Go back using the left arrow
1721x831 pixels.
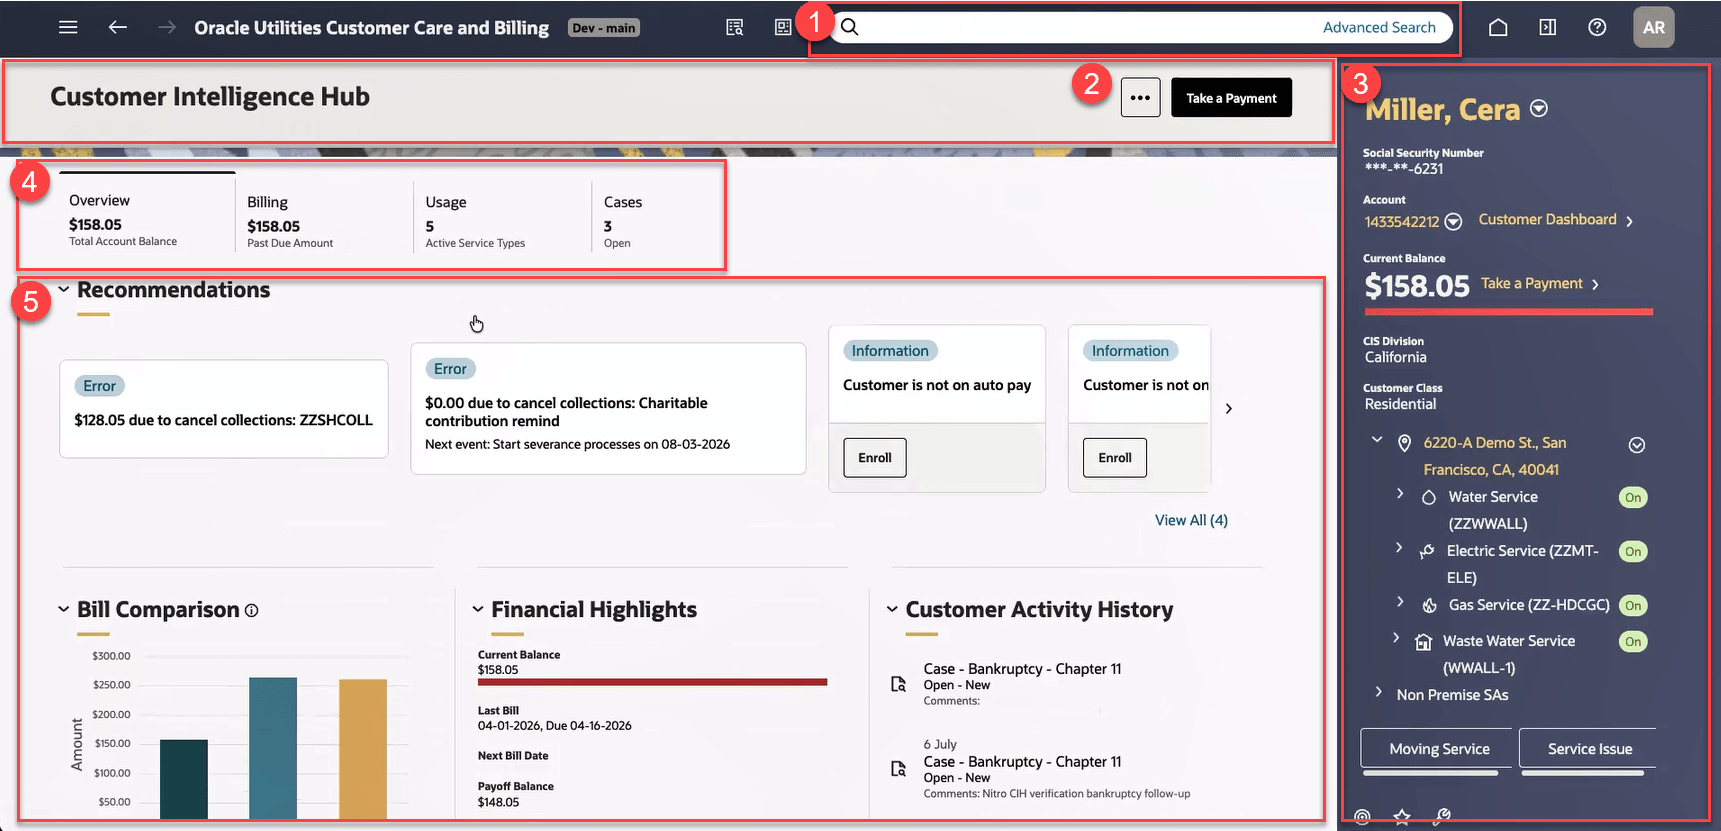(118, 27)
